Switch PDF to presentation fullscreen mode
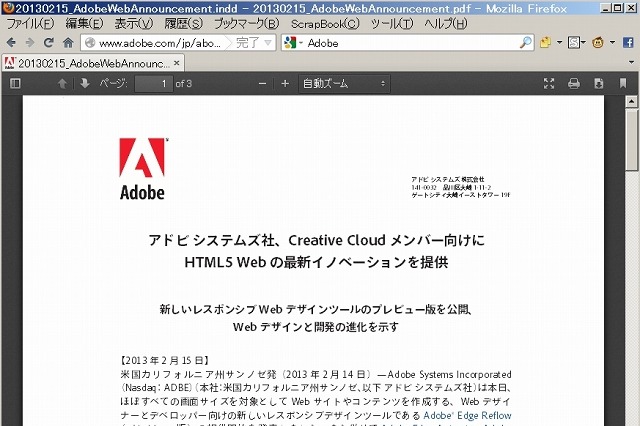The height and width of the screenshot is (426, 640). pyautogui.click(x=549, y=84)
